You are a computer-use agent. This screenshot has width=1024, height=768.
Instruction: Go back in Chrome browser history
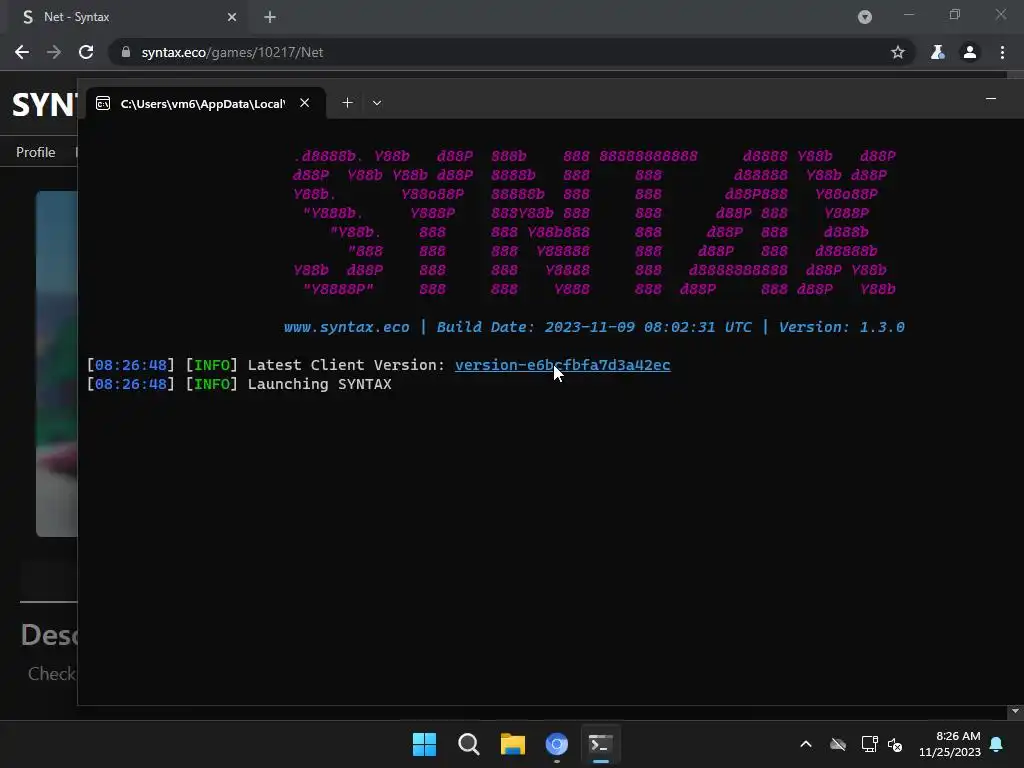click(22, 52)
